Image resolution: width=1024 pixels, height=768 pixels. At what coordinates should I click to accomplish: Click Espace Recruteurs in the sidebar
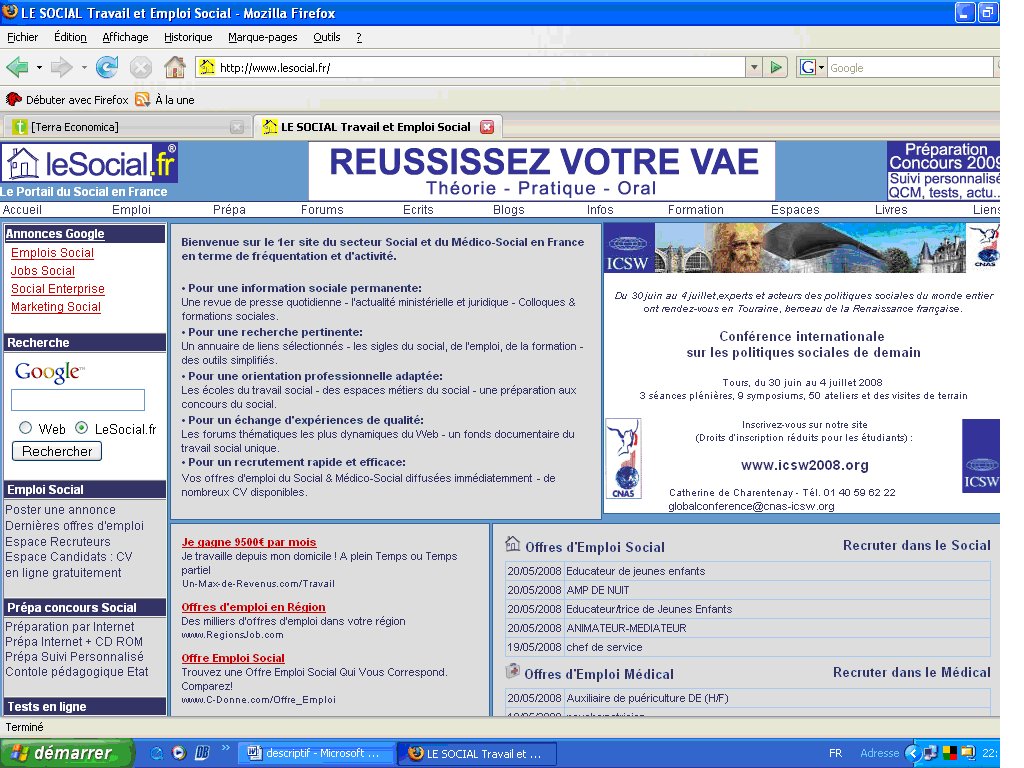coord(57,541)
